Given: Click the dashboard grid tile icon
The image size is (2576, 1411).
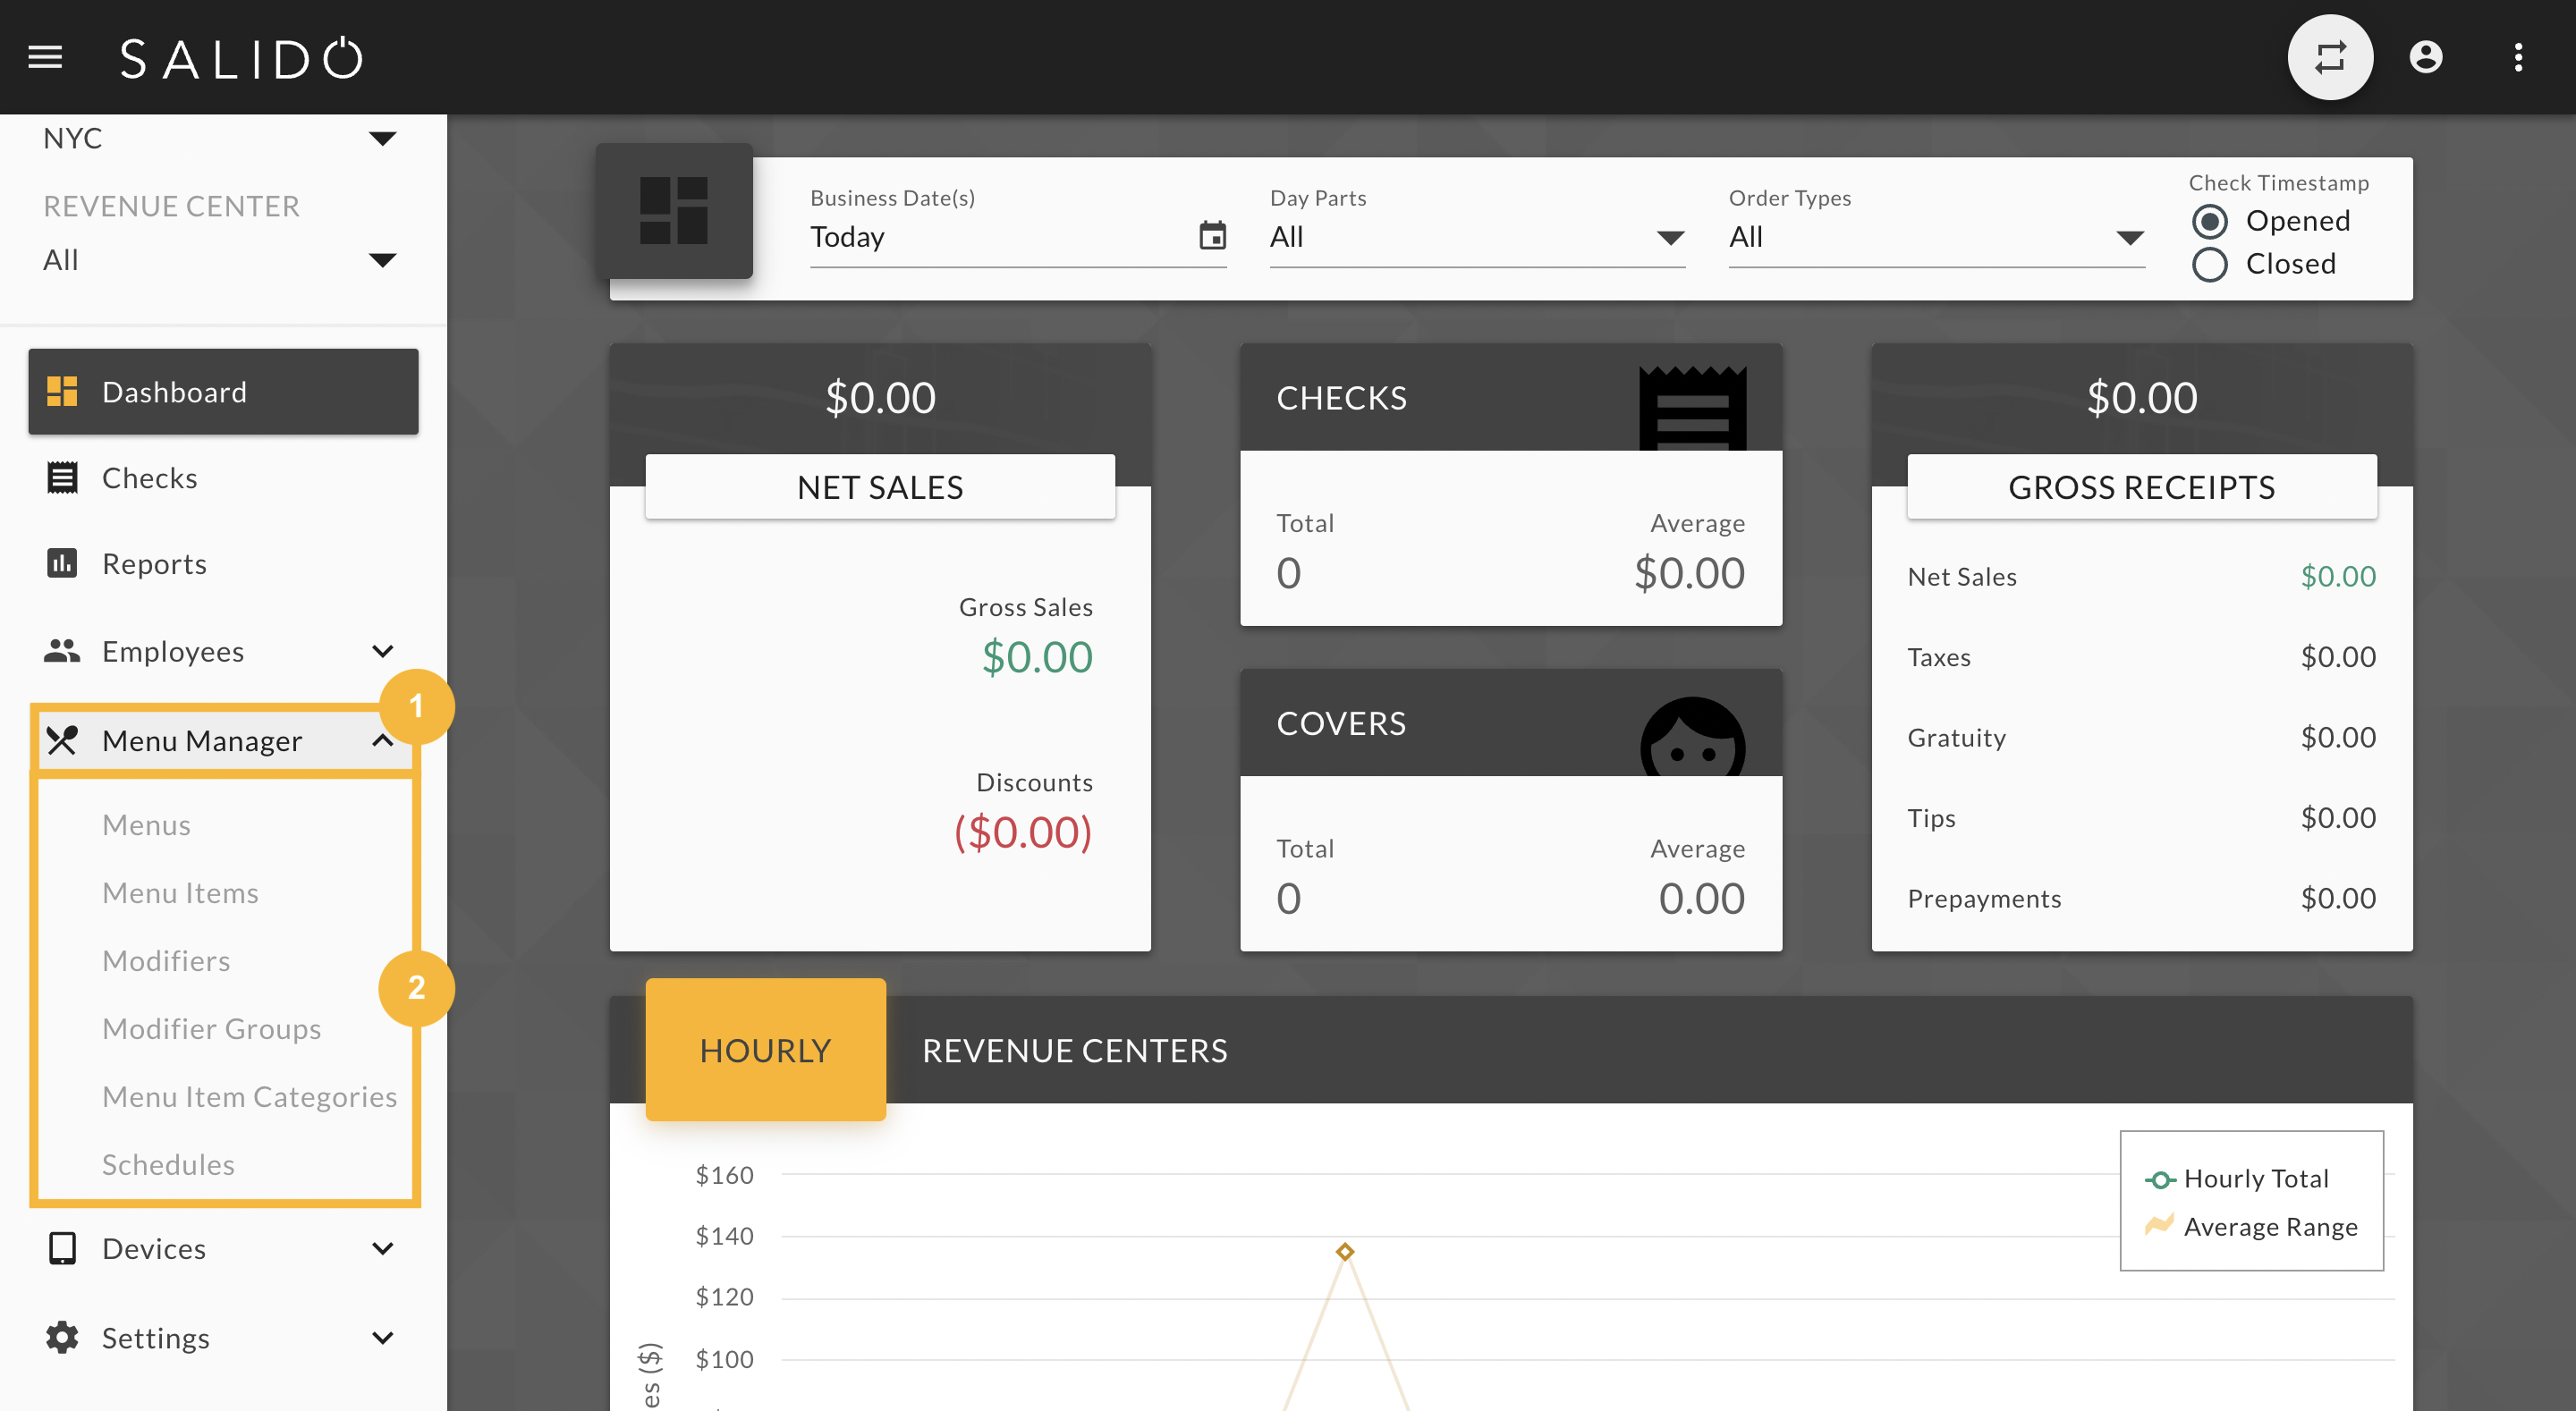Looking at the screenshot, I should tap(674, 211).
